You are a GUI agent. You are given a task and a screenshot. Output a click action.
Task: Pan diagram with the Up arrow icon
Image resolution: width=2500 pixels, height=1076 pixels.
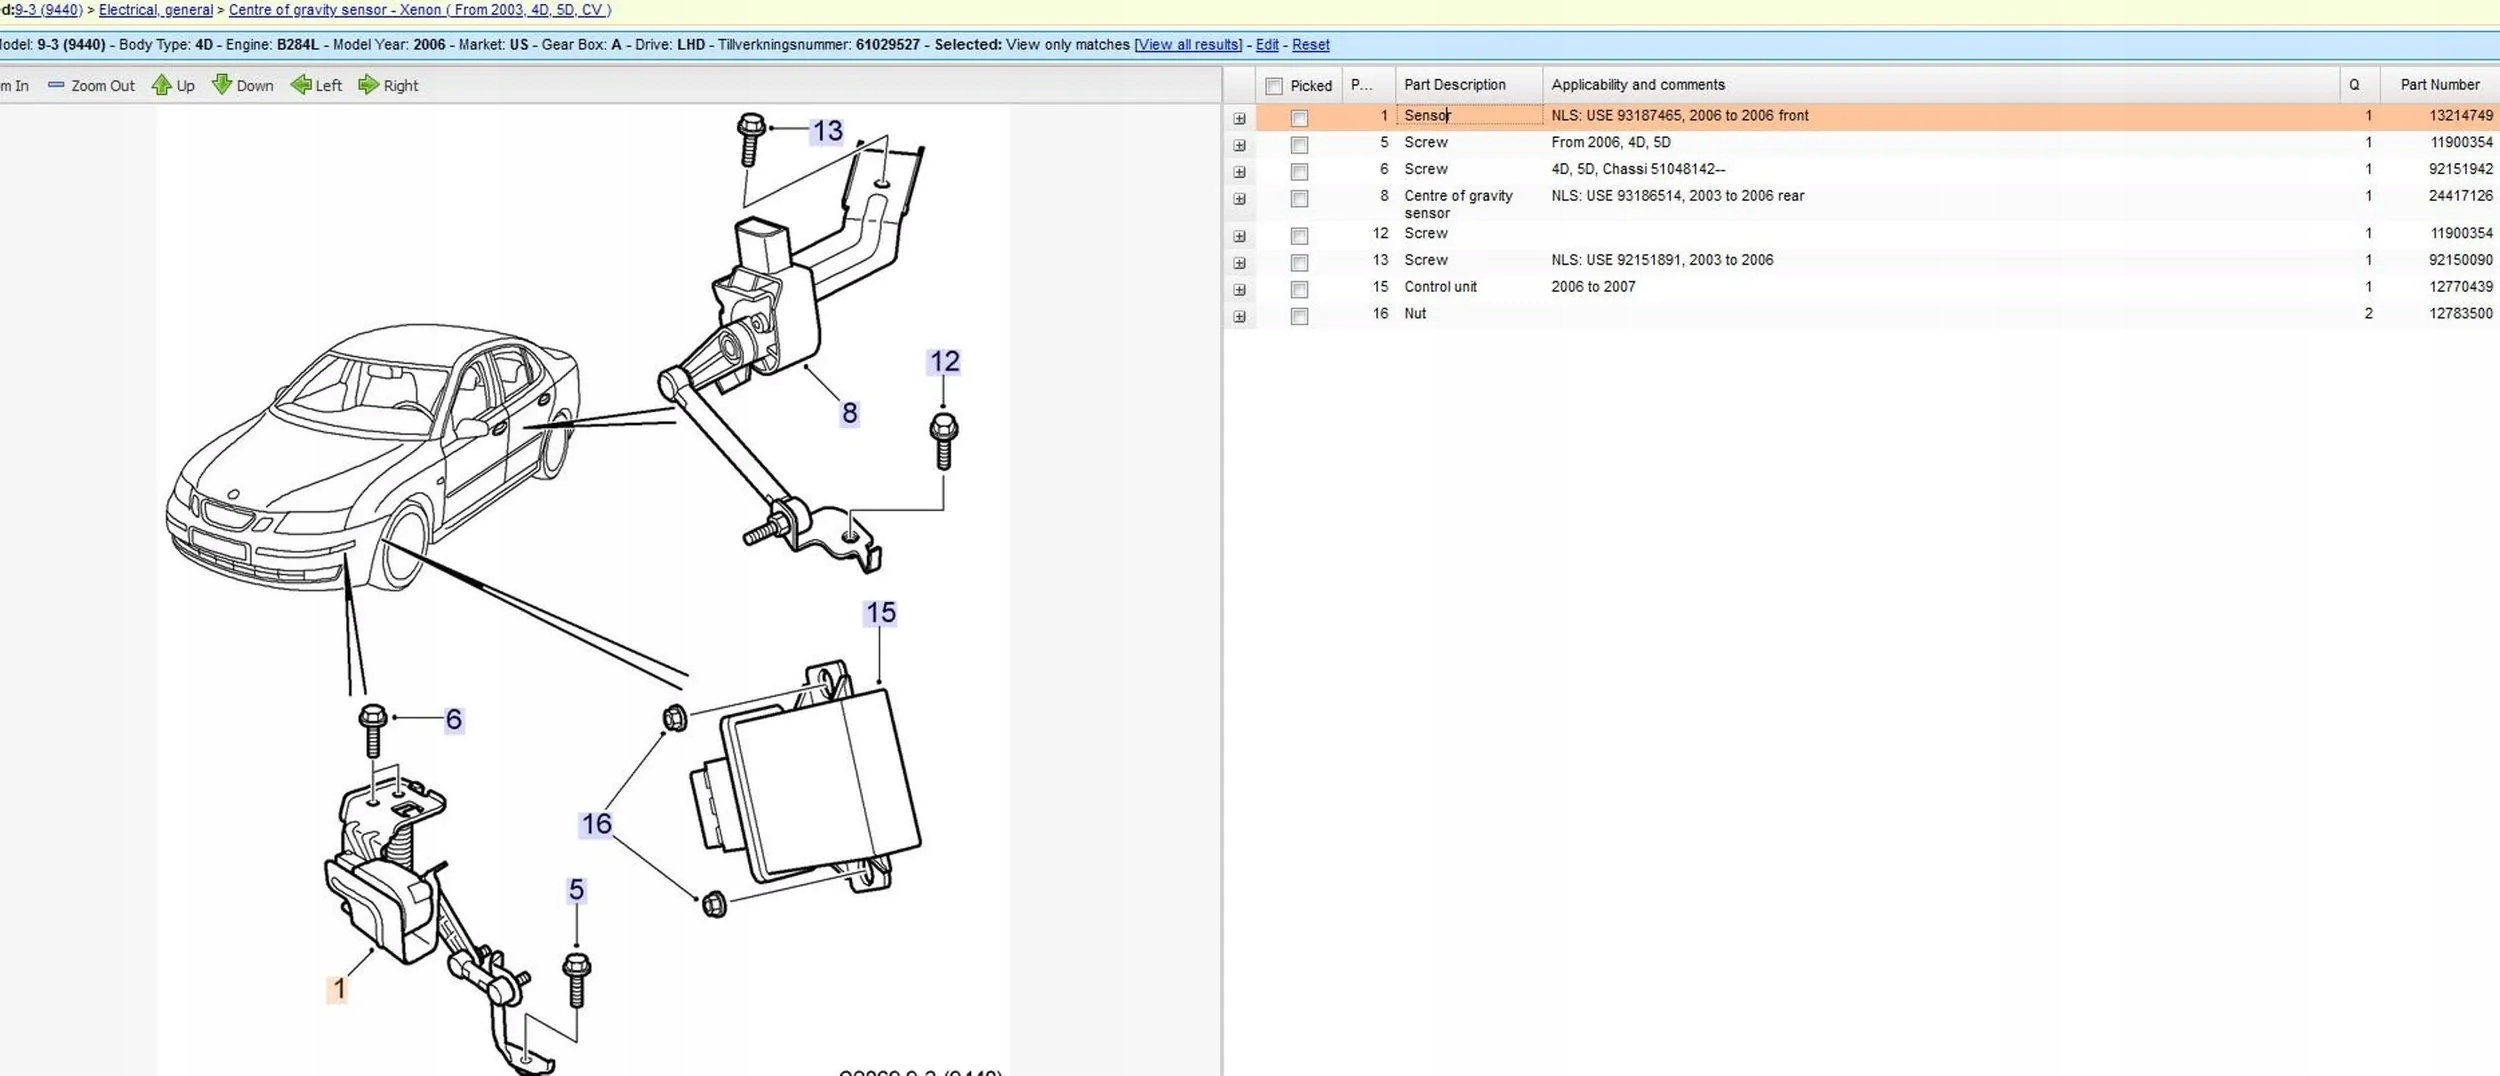coord(161,85)
